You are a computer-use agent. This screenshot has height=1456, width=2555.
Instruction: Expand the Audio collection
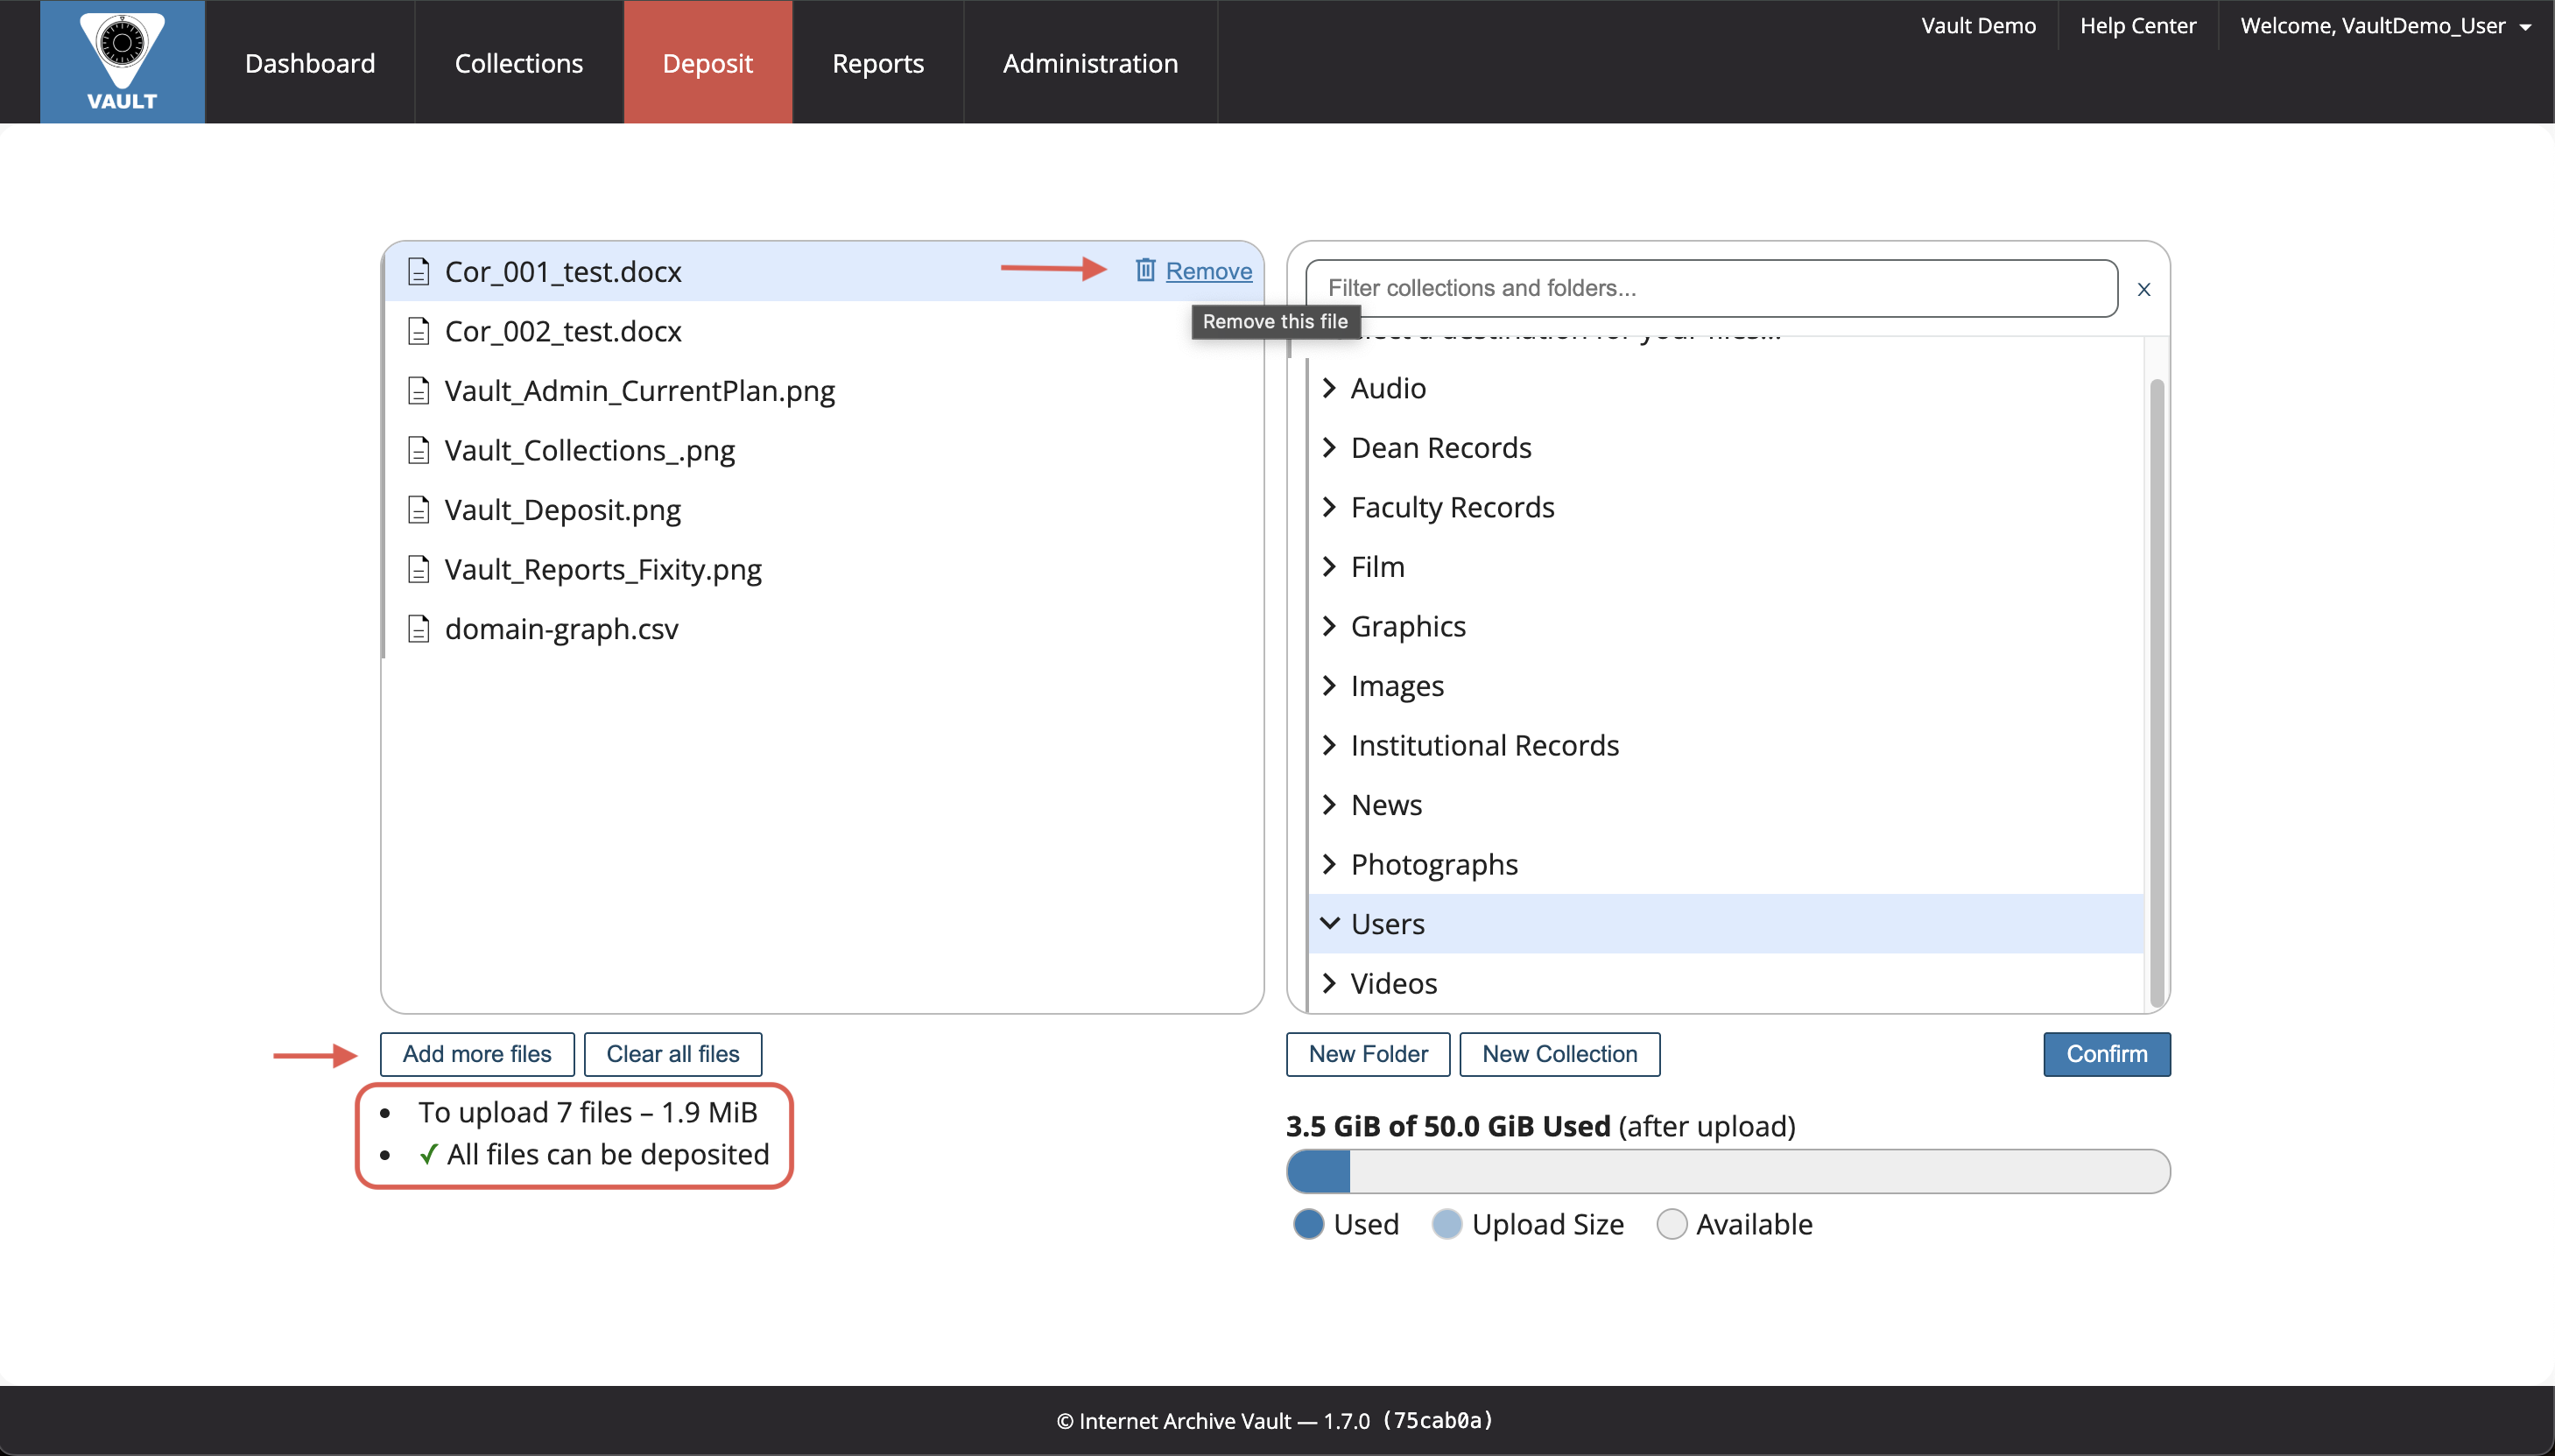click(x=1329, y=388)
